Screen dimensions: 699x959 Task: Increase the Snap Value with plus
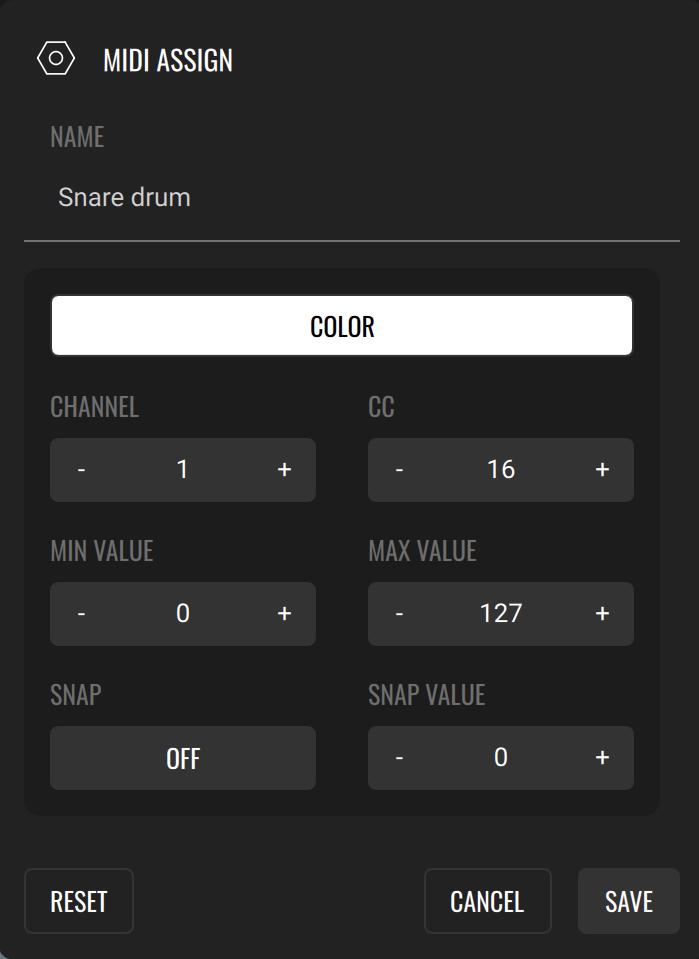pyautogui.click(x=602, y=758)
